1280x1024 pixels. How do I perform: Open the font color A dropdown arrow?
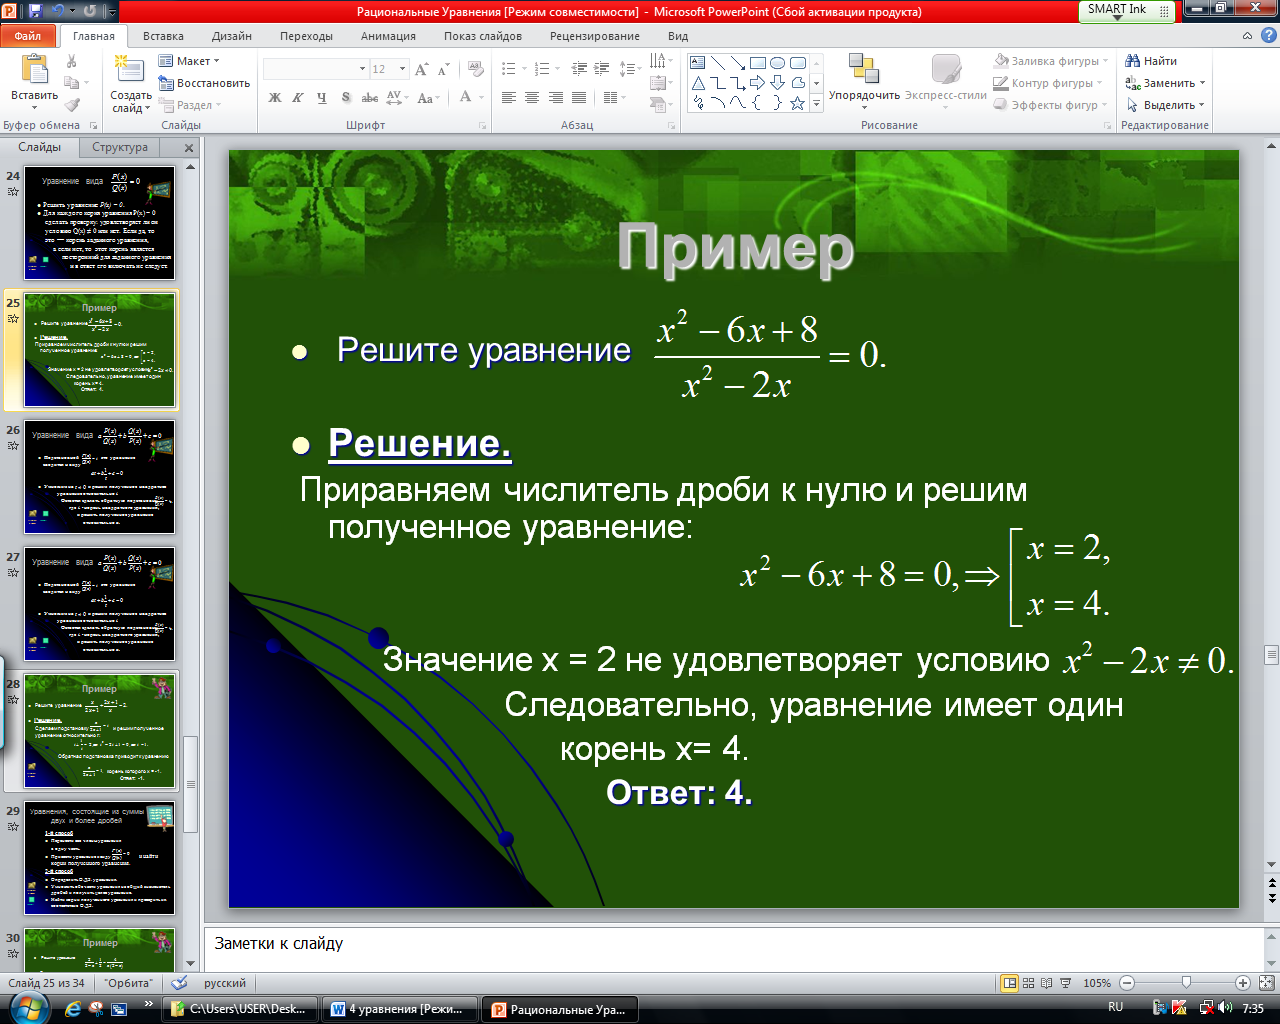tap(482, 98)
